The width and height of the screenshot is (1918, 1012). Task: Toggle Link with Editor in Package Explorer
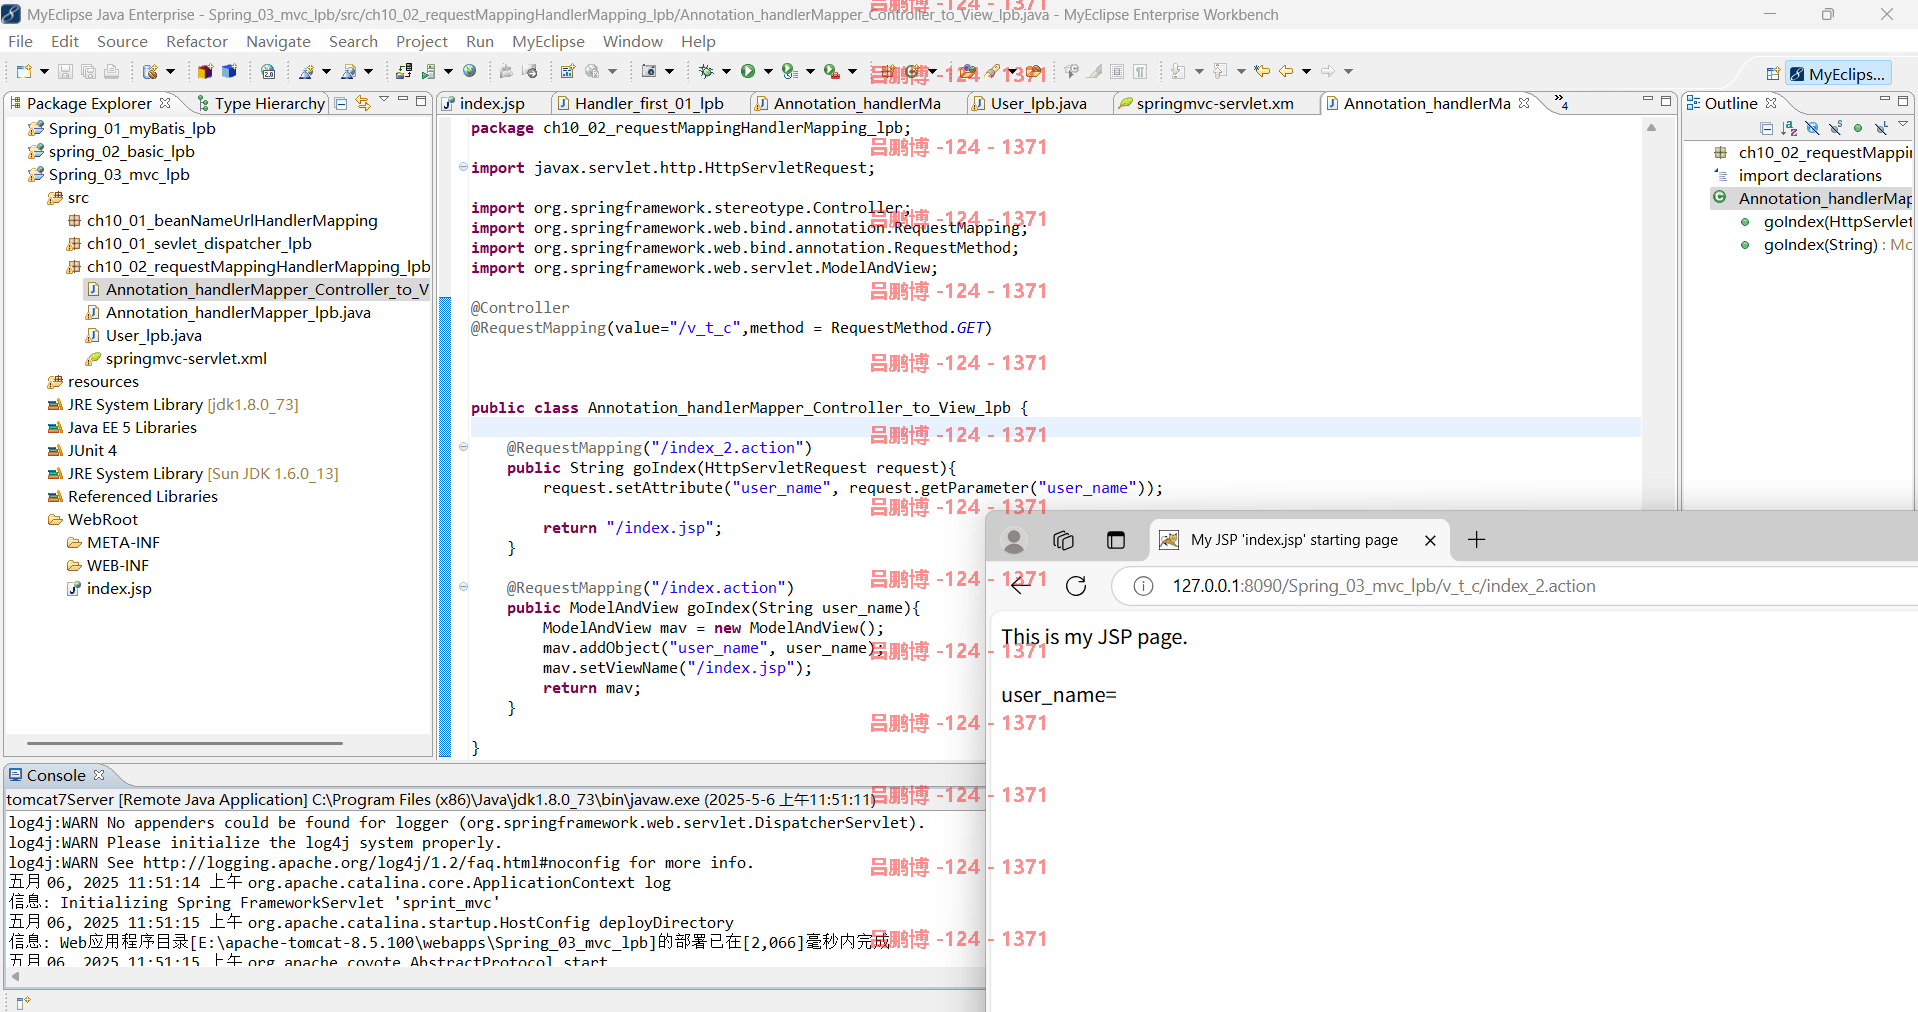coord(363,103)
